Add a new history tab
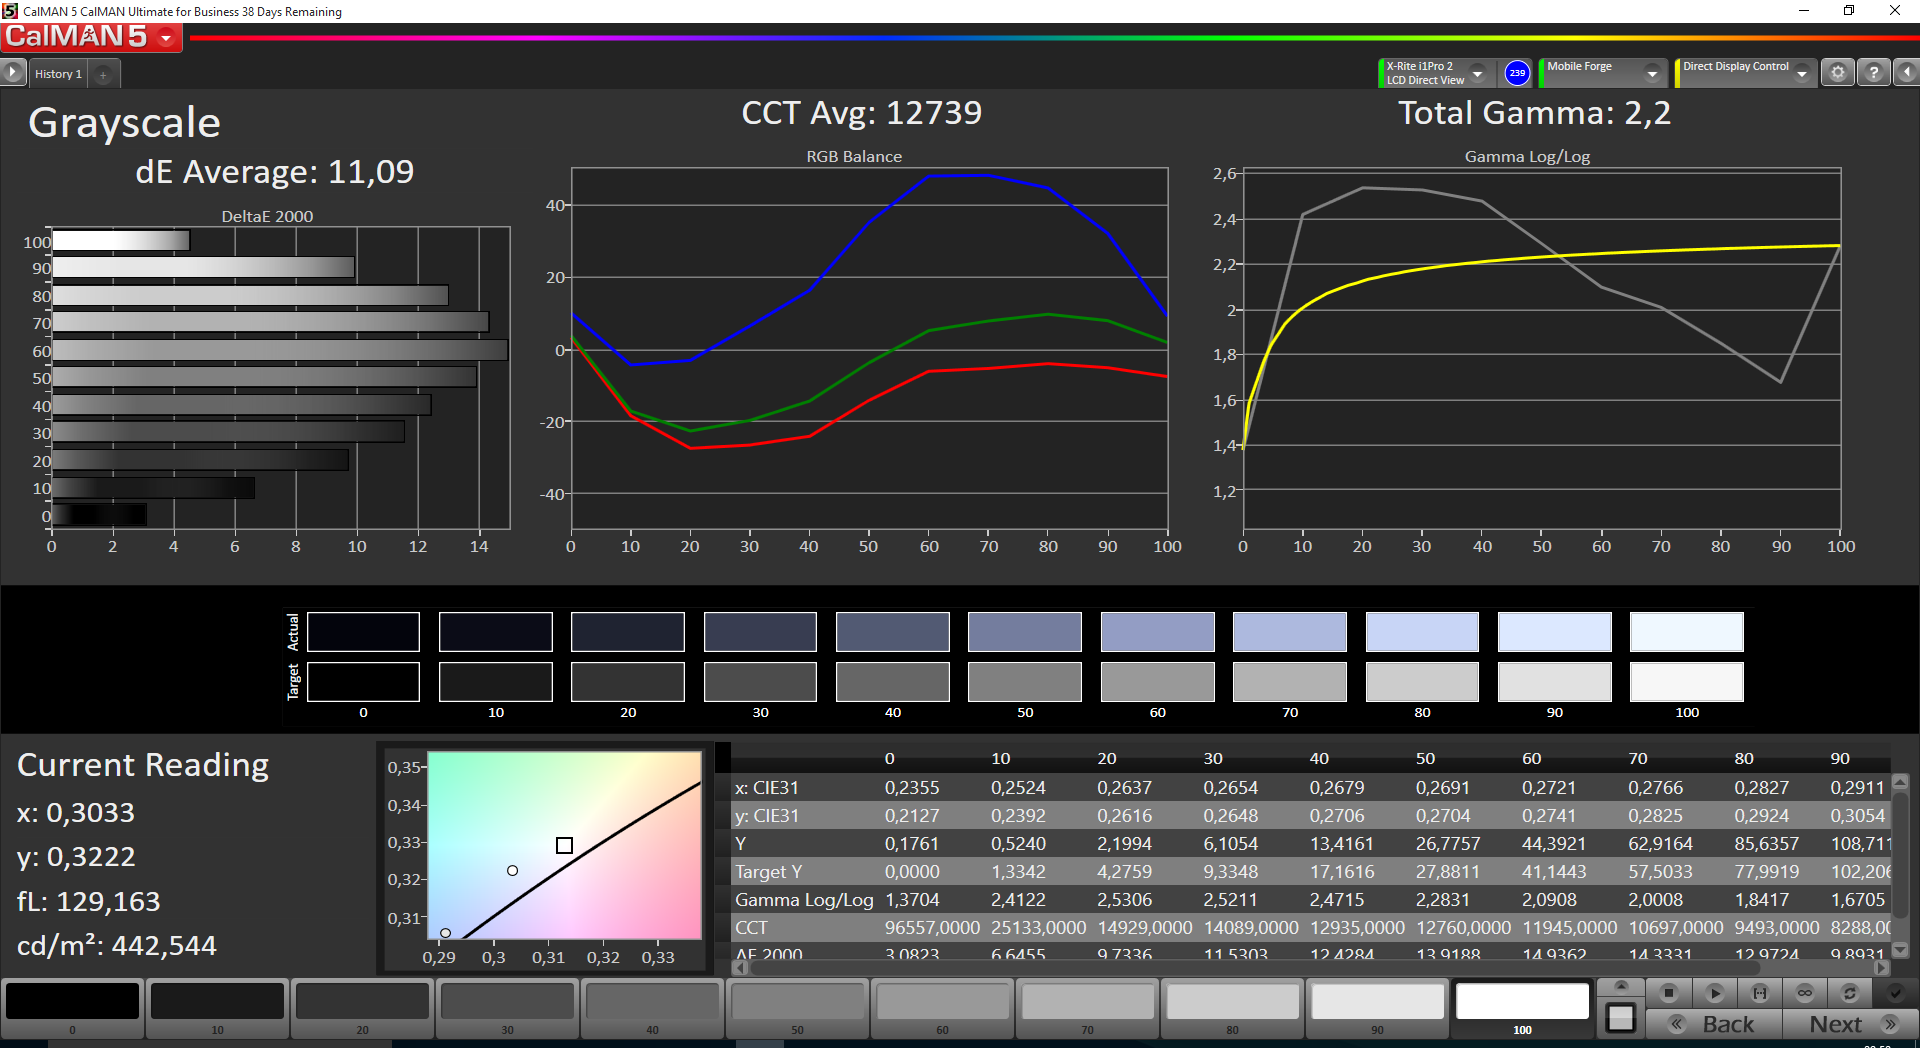The width and height of the screenshot is (1920, 1048). (103, 74)
